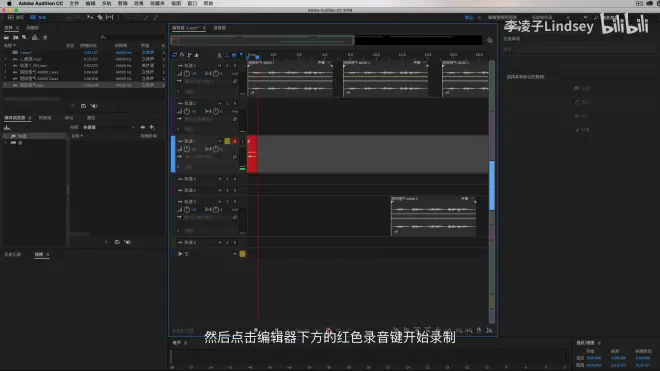Click the zoom full star icon beside navigator
This screenshot has width=660, height=371.
(x=490, y=40)
